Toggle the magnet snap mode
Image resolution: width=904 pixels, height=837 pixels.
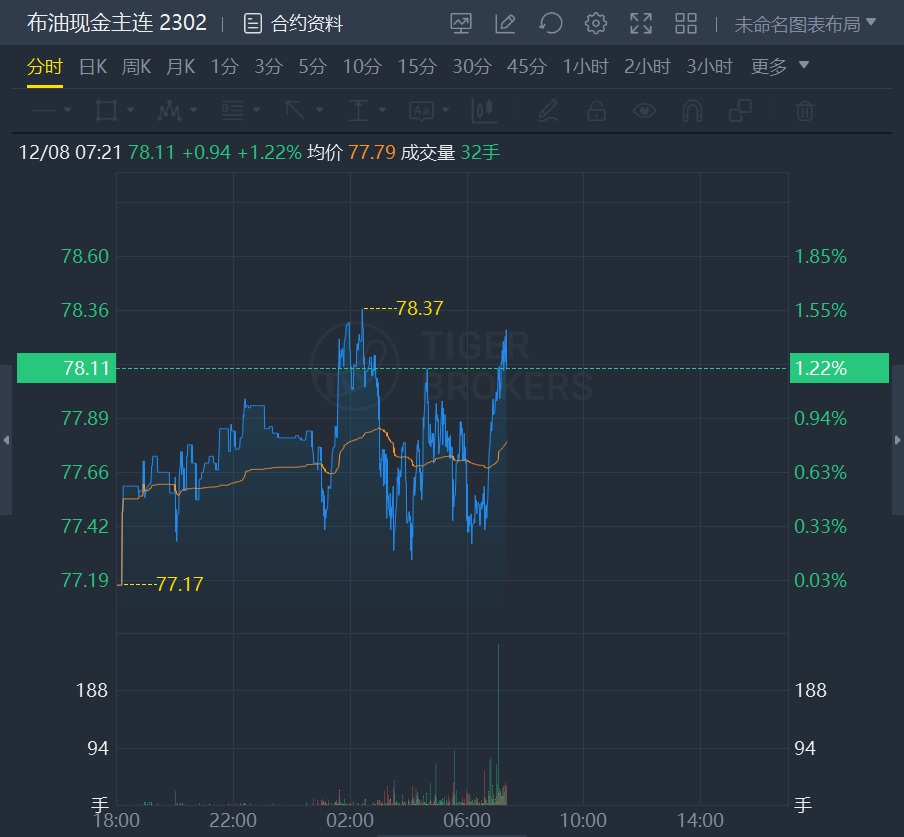(693, 110)
